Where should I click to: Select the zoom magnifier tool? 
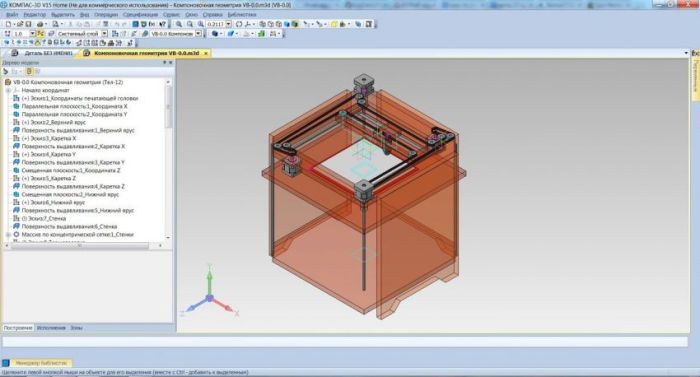tap(178, 24)
